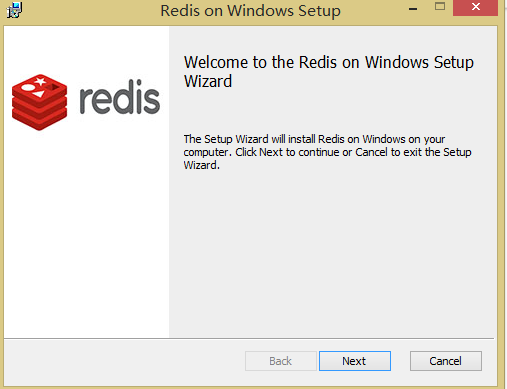
Task: Minimize the Redis setup window
Action: [413, 9]
